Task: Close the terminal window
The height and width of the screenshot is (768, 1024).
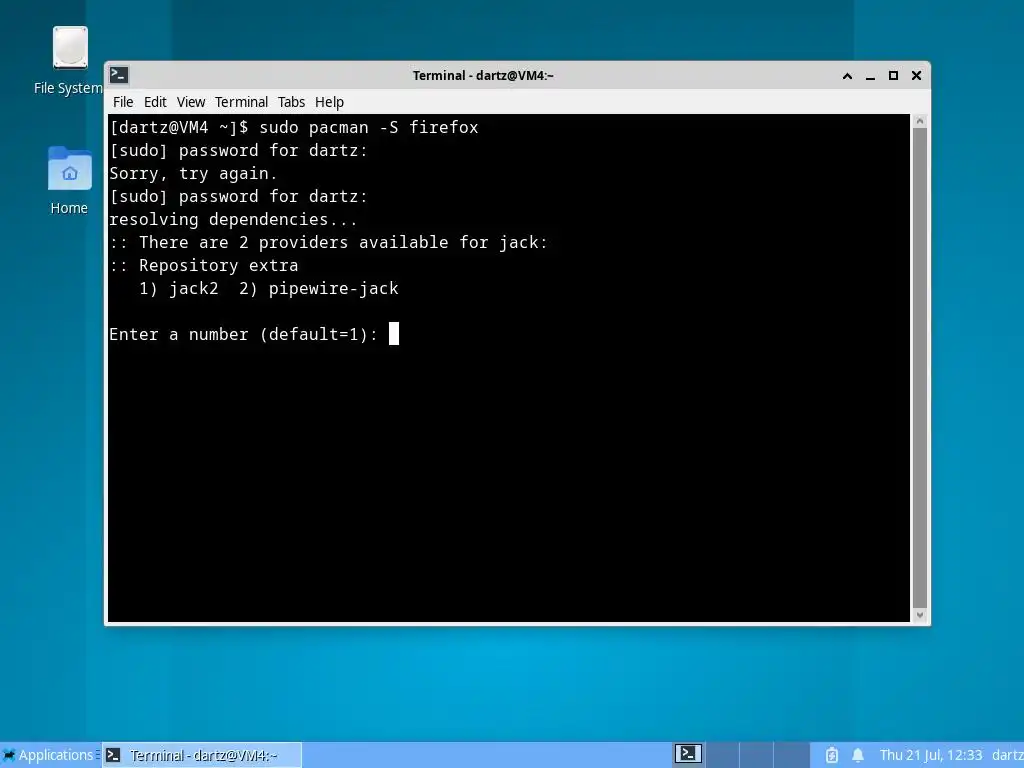Action: (x=916, y=76)
